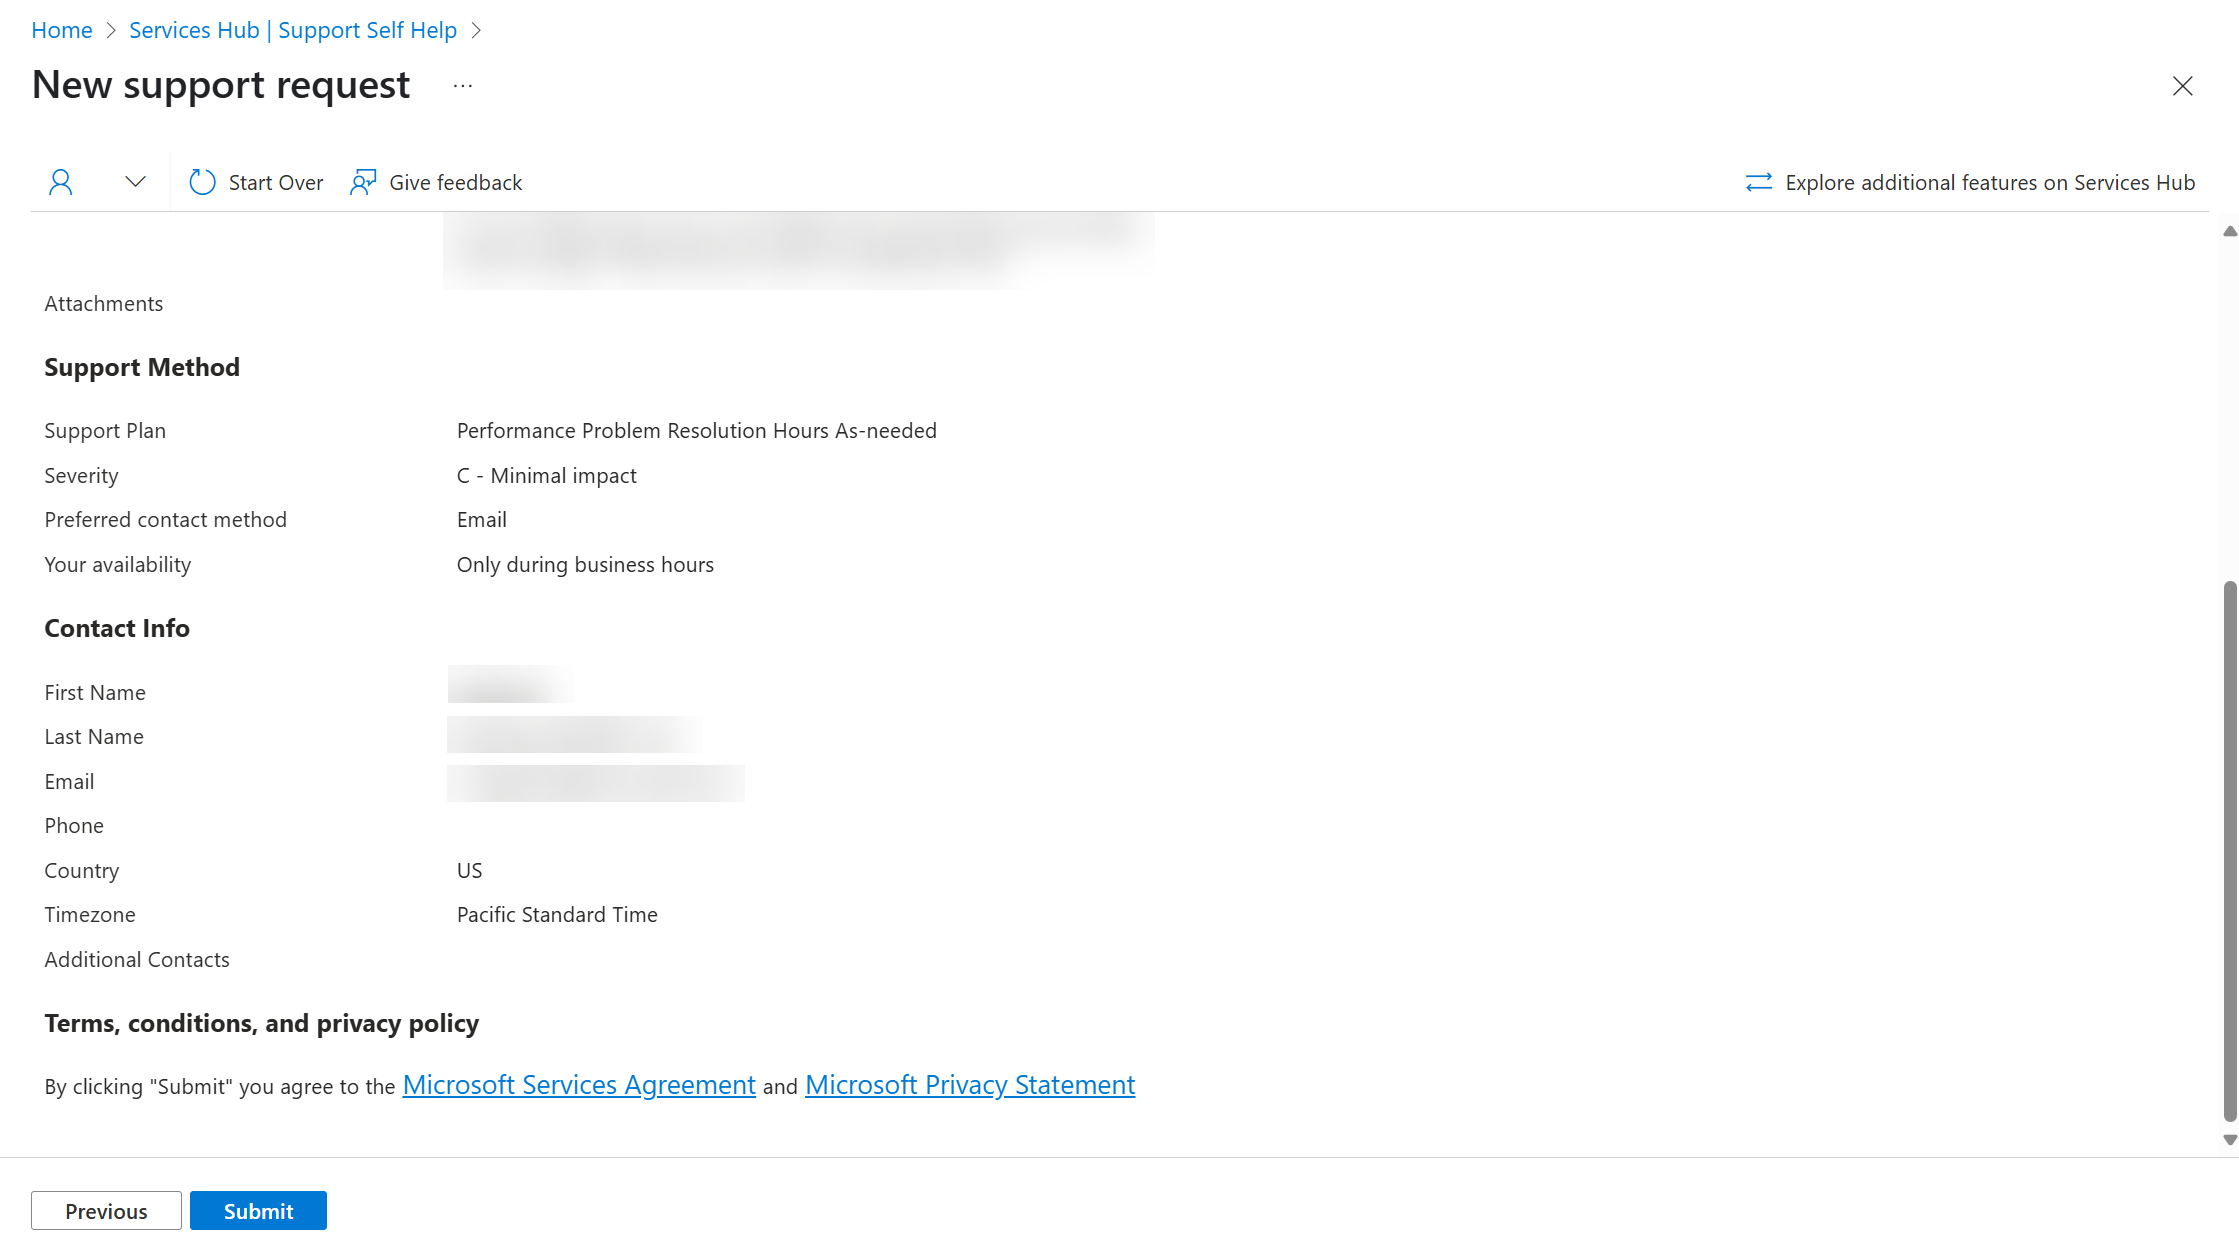Select the Services Hub Support Self Help tab

coord(292,27)
